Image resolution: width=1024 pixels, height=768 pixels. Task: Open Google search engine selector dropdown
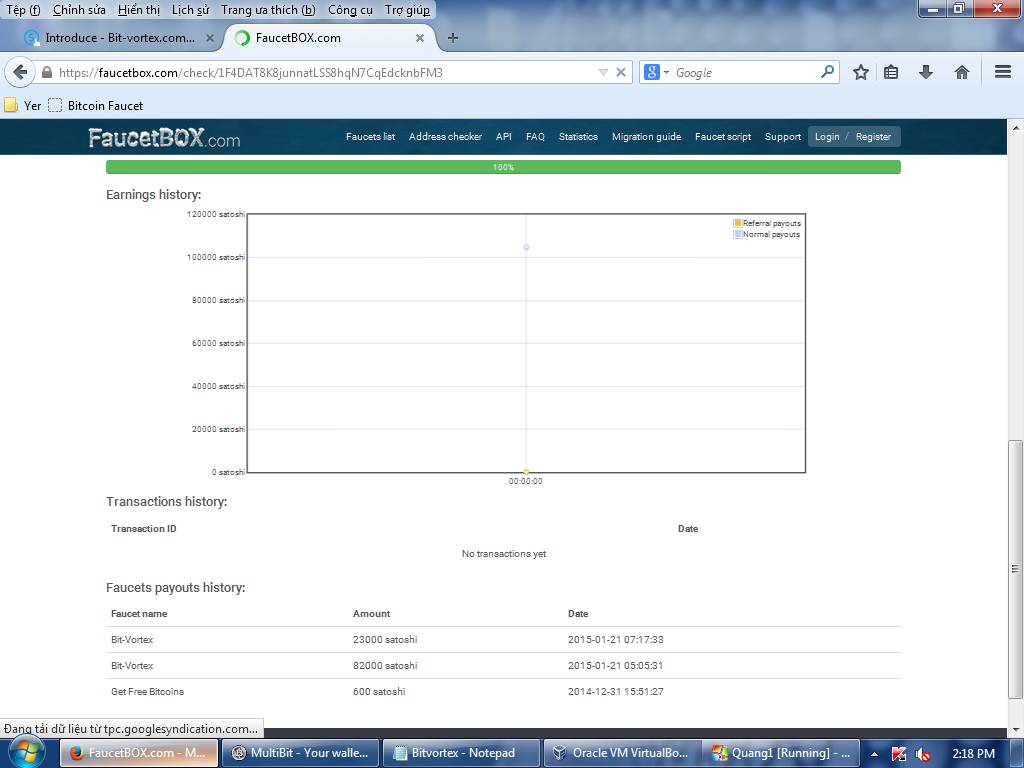tap(656, 72)
